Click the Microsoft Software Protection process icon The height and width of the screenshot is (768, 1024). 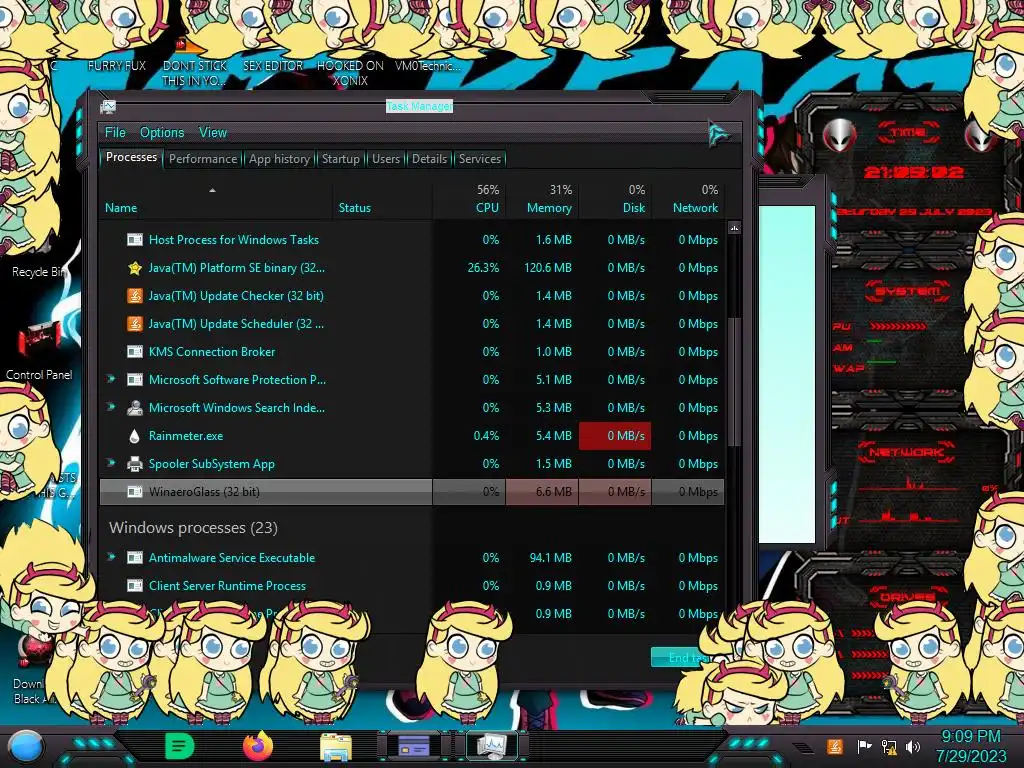(135, 380)
